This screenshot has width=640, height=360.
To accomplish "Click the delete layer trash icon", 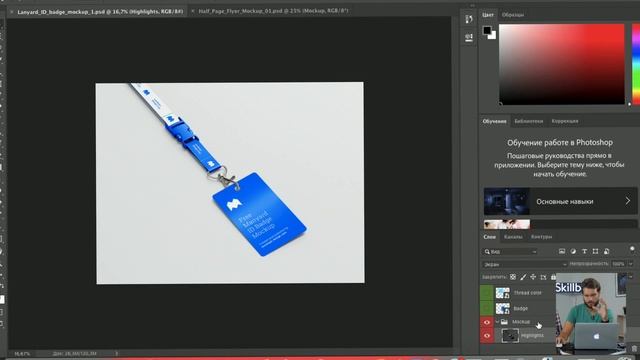I will click(634, 349).
